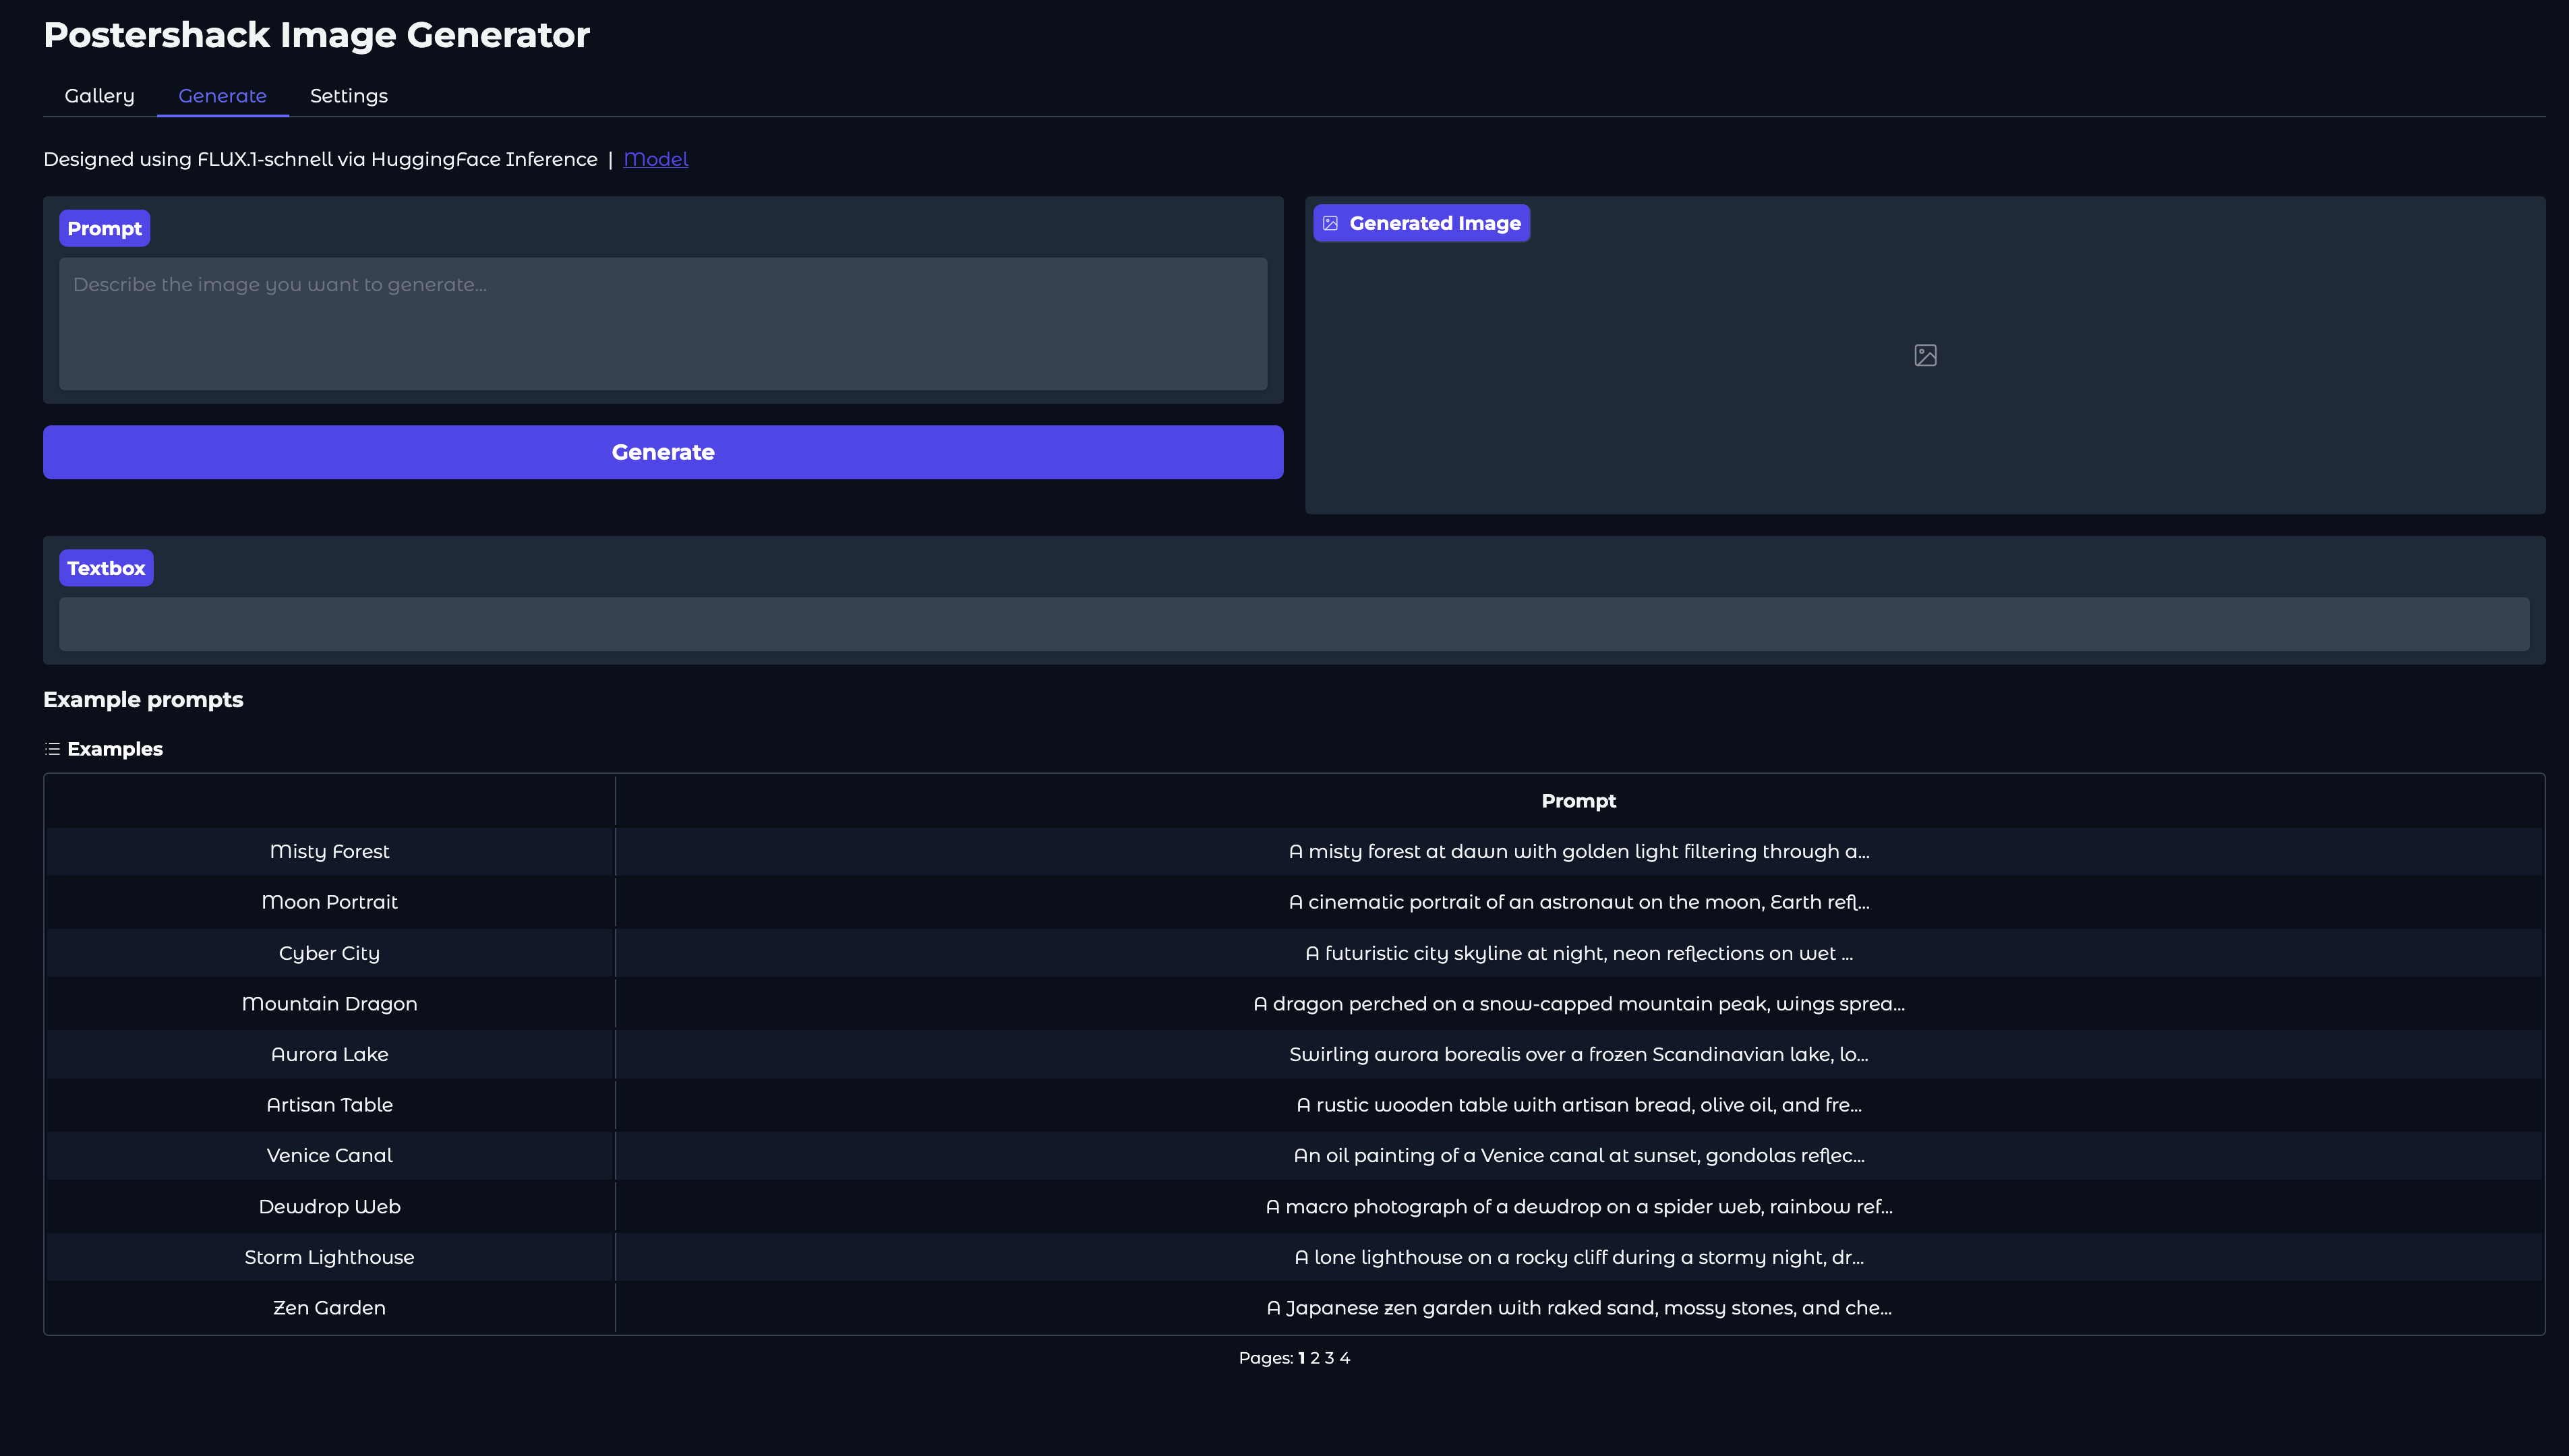Select the Misty Forest example row
This screenshot has width=2569, height=1456.
(329, 852)
